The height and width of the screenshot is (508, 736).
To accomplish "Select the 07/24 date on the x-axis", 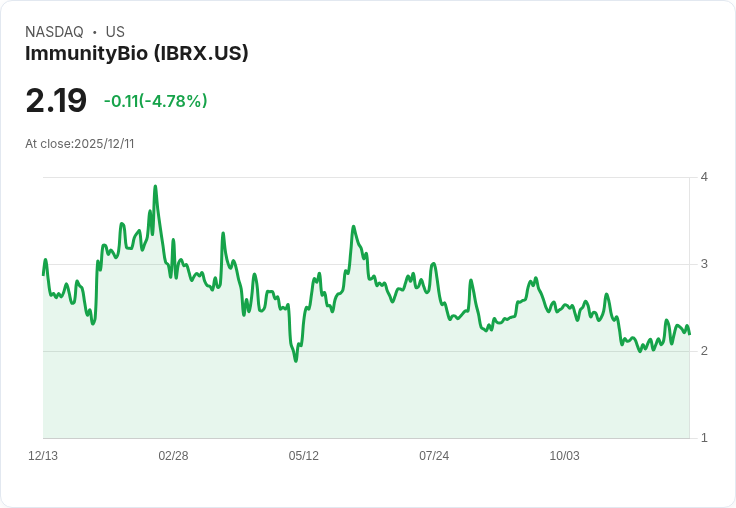I will click(x=434, y=455).
